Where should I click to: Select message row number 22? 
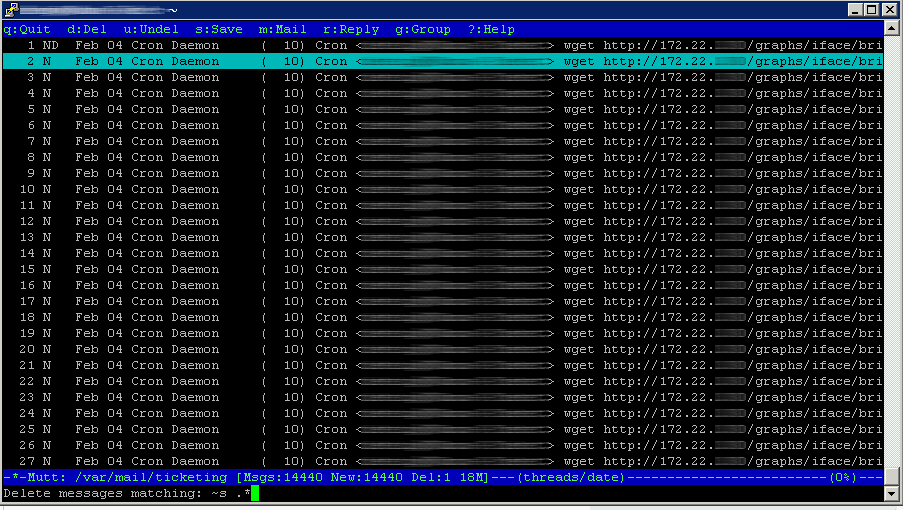tap(442, 381)
